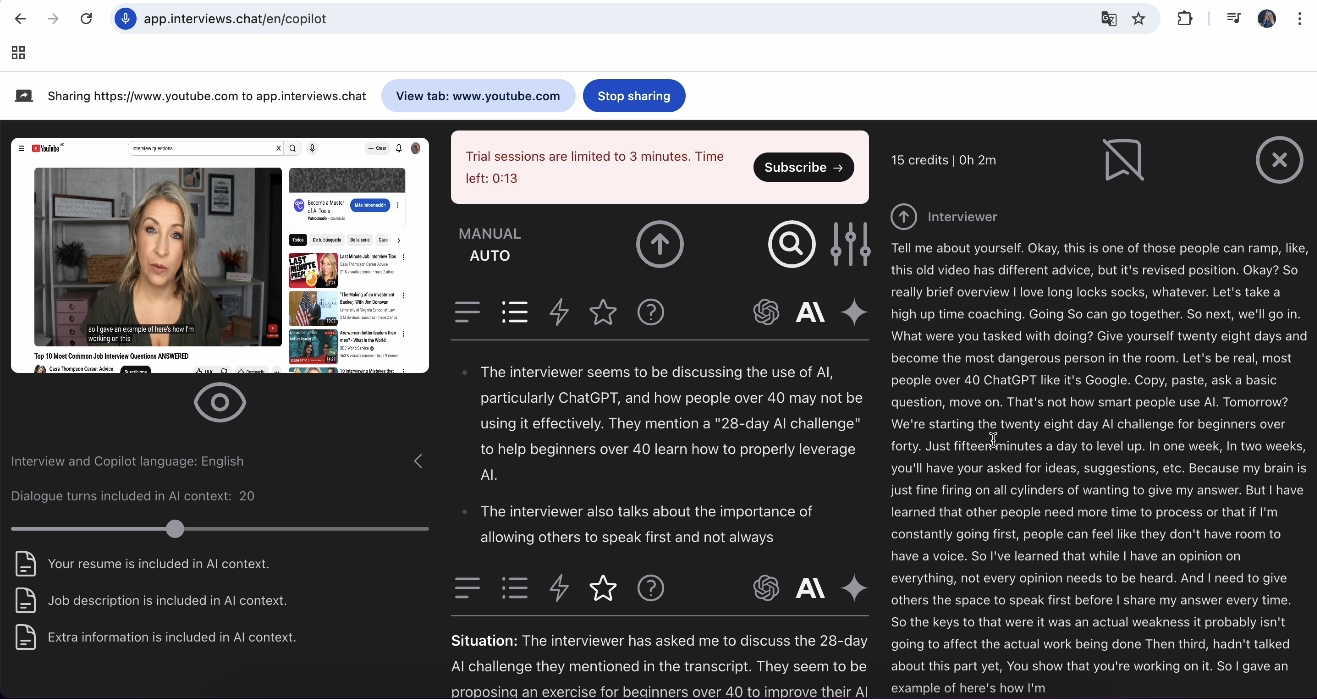This screenshot has height=699, width=1317.
Task: Select the lightning bolt quick answer icon
Action: point(559,312)
